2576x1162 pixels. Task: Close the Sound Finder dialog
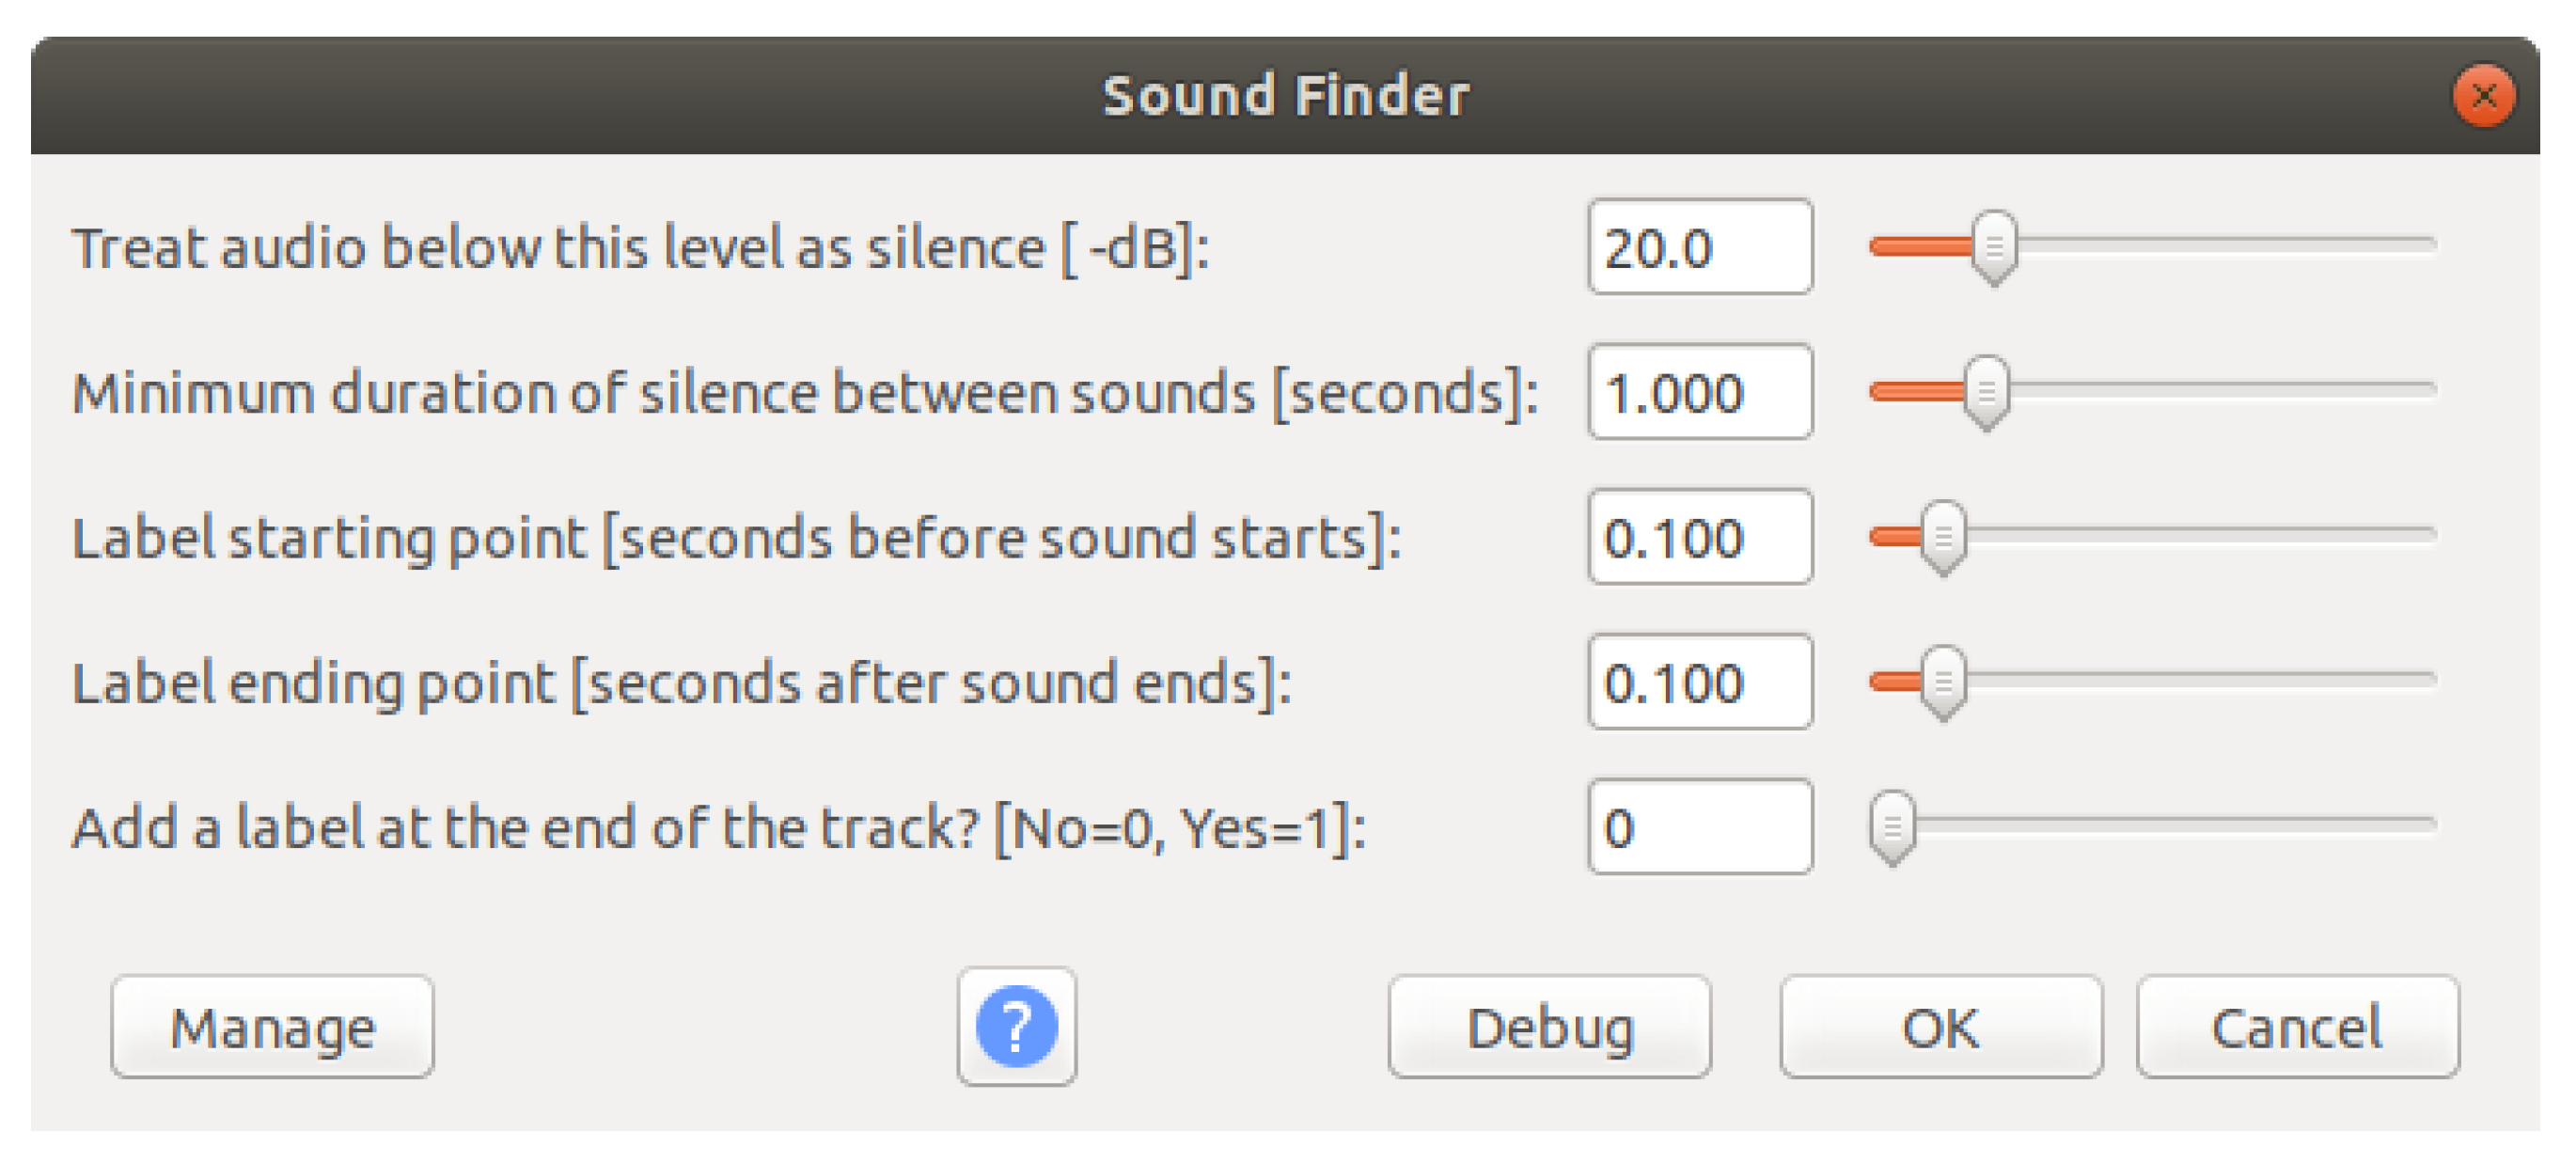pyautogui.click(x=2483, y=96)
